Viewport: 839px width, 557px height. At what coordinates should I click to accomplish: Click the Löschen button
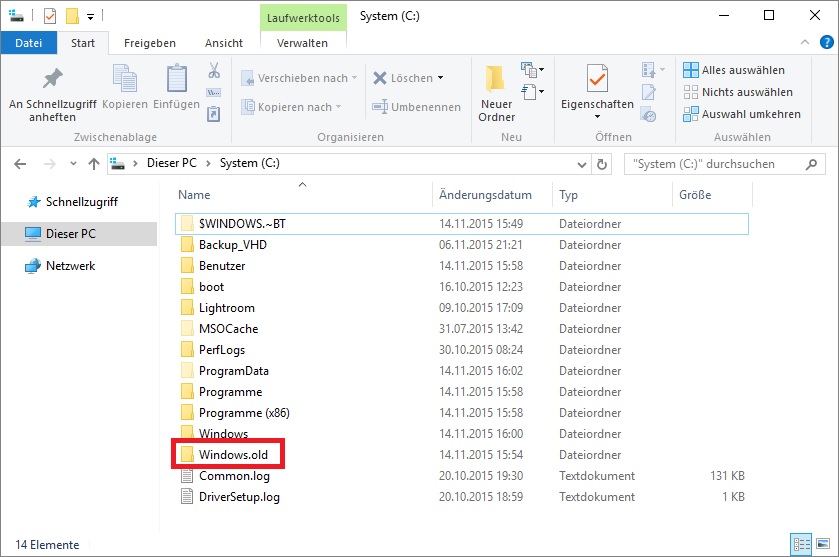(x=408, y=78)
